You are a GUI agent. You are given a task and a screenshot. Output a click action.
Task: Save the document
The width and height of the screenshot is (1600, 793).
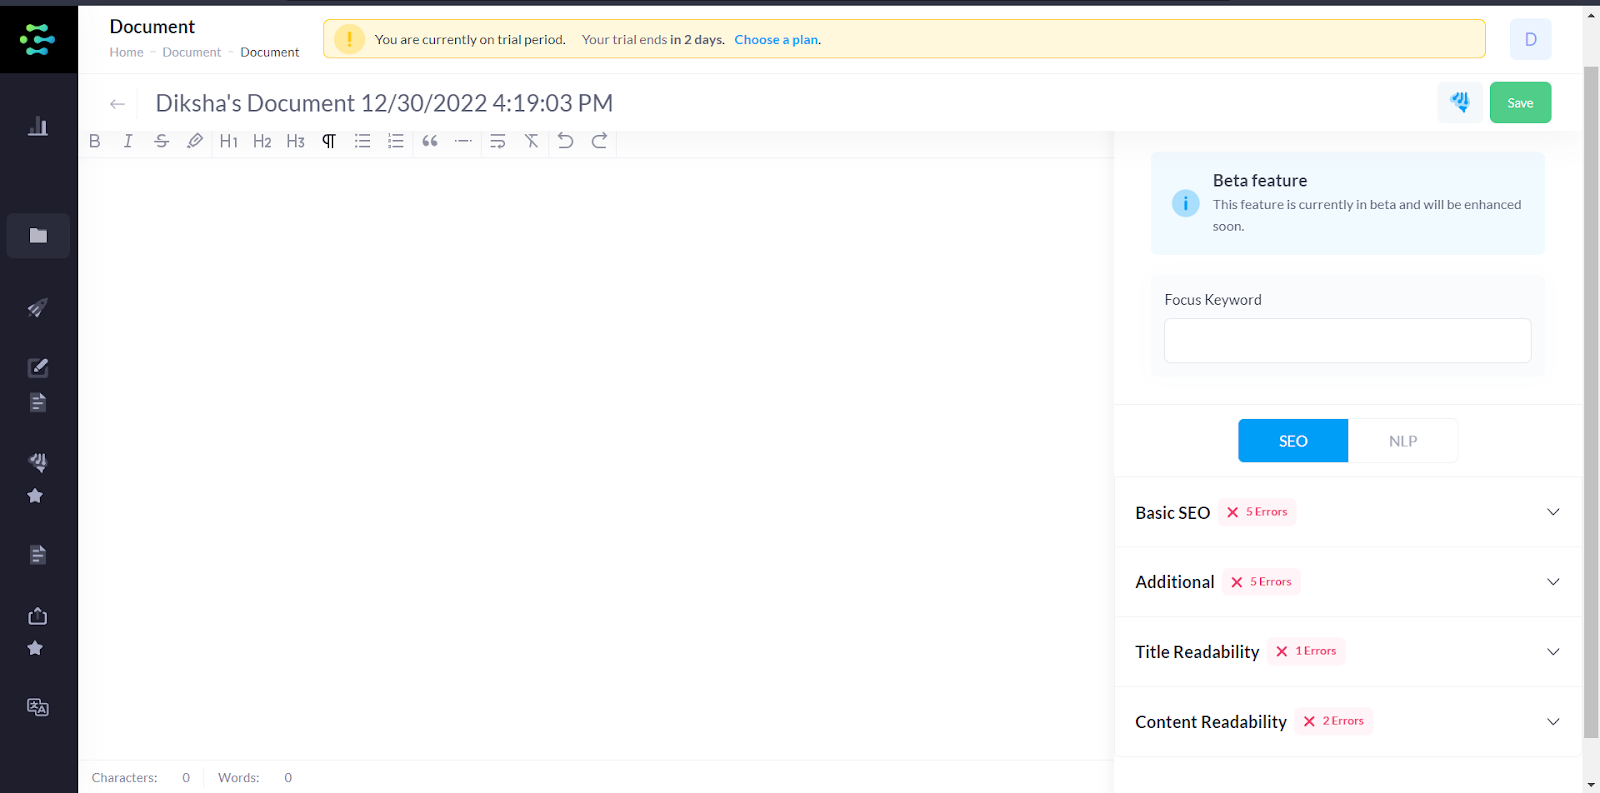pos(1520,103)
